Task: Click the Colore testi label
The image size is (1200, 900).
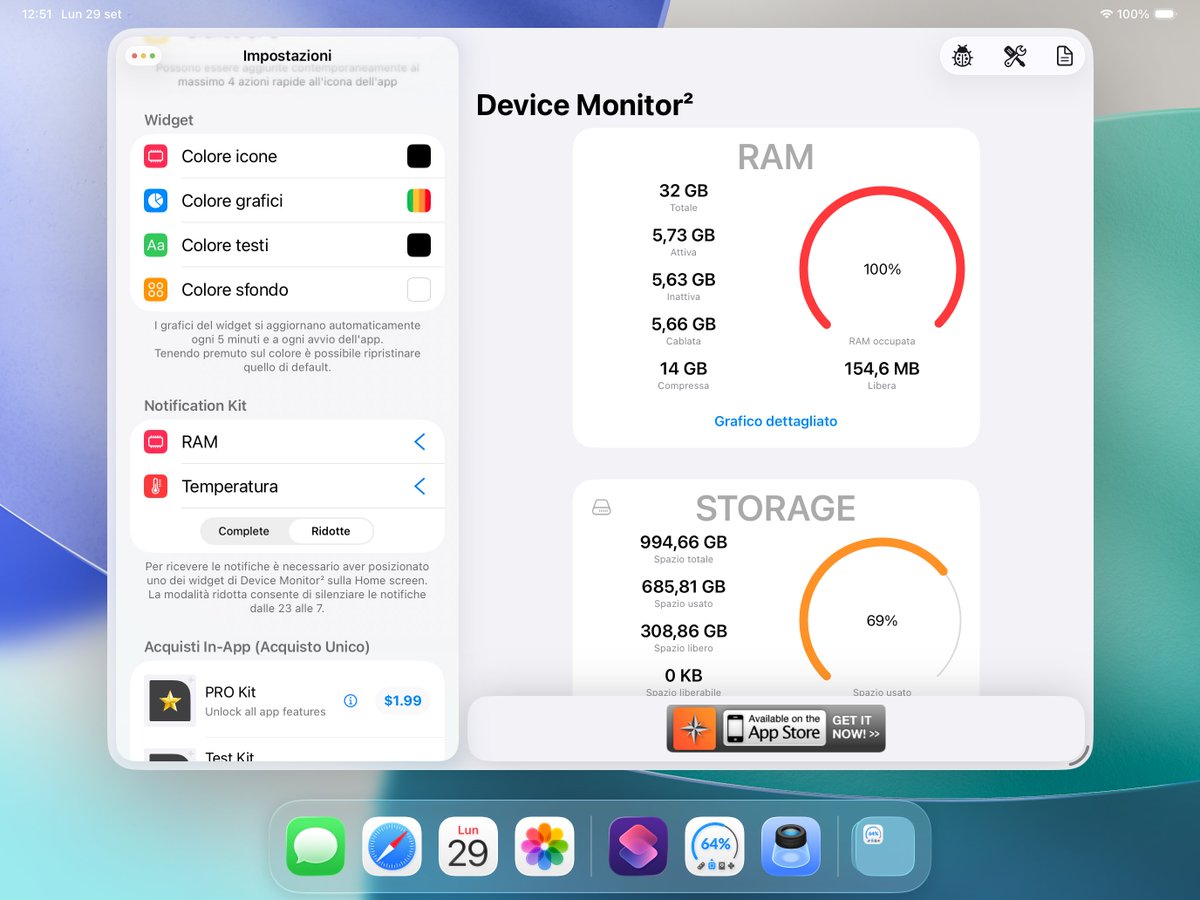Action: click(225, 245)
